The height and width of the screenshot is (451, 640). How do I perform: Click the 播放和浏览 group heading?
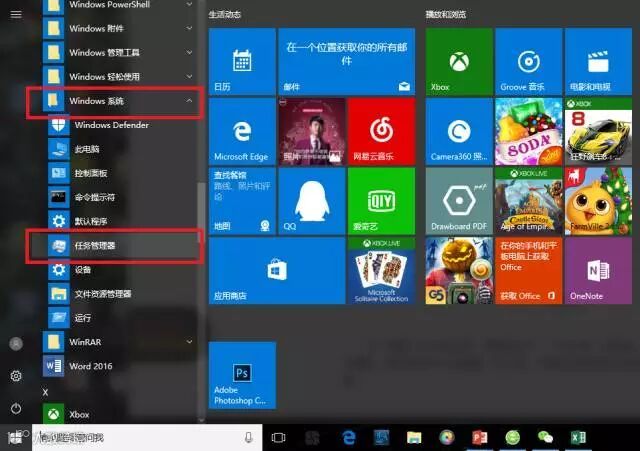coord(446,15)
